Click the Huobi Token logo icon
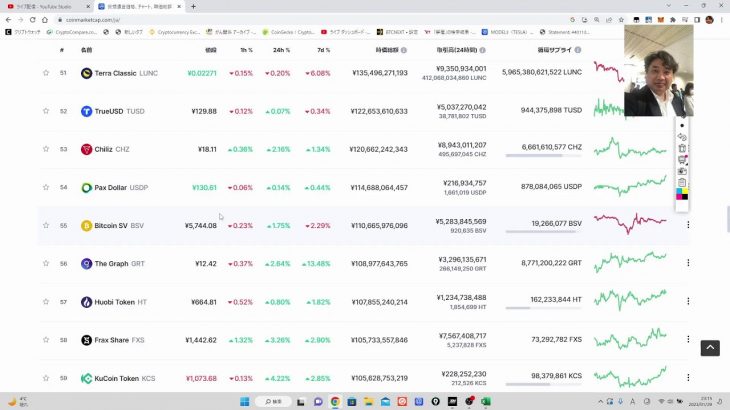 [x=86, y=302]
